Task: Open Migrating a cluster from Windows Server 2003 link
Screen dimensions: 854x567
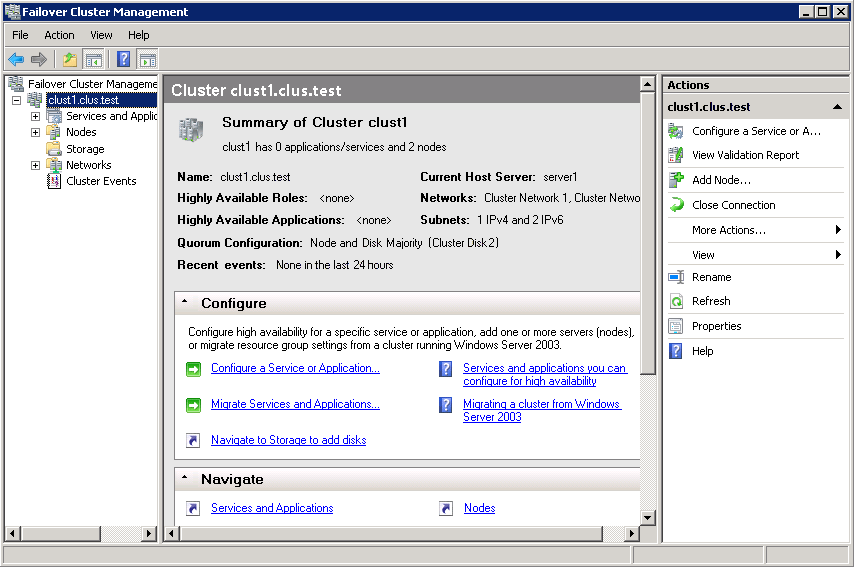Action: click(542, 411)
